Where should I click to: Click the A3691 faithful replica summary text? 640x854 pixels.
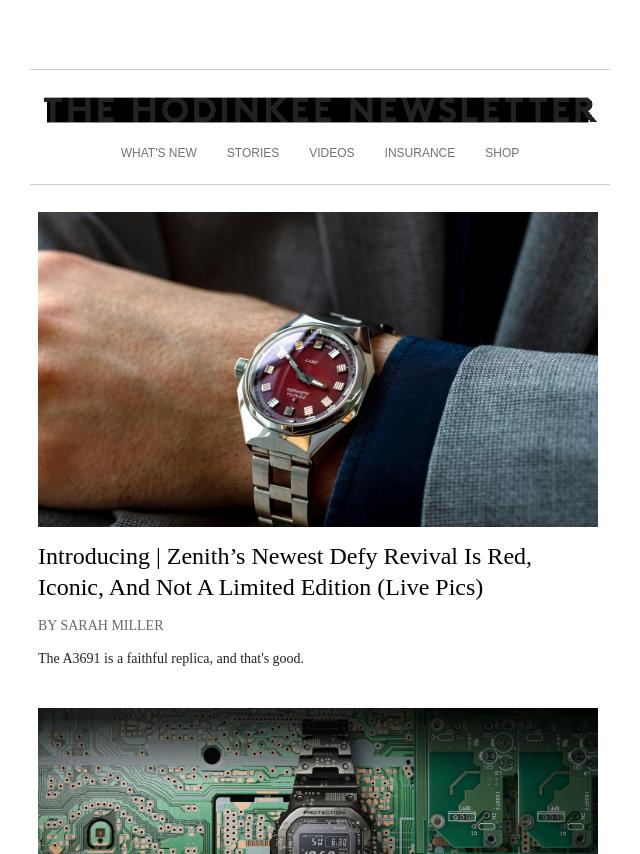coord(170,658)
